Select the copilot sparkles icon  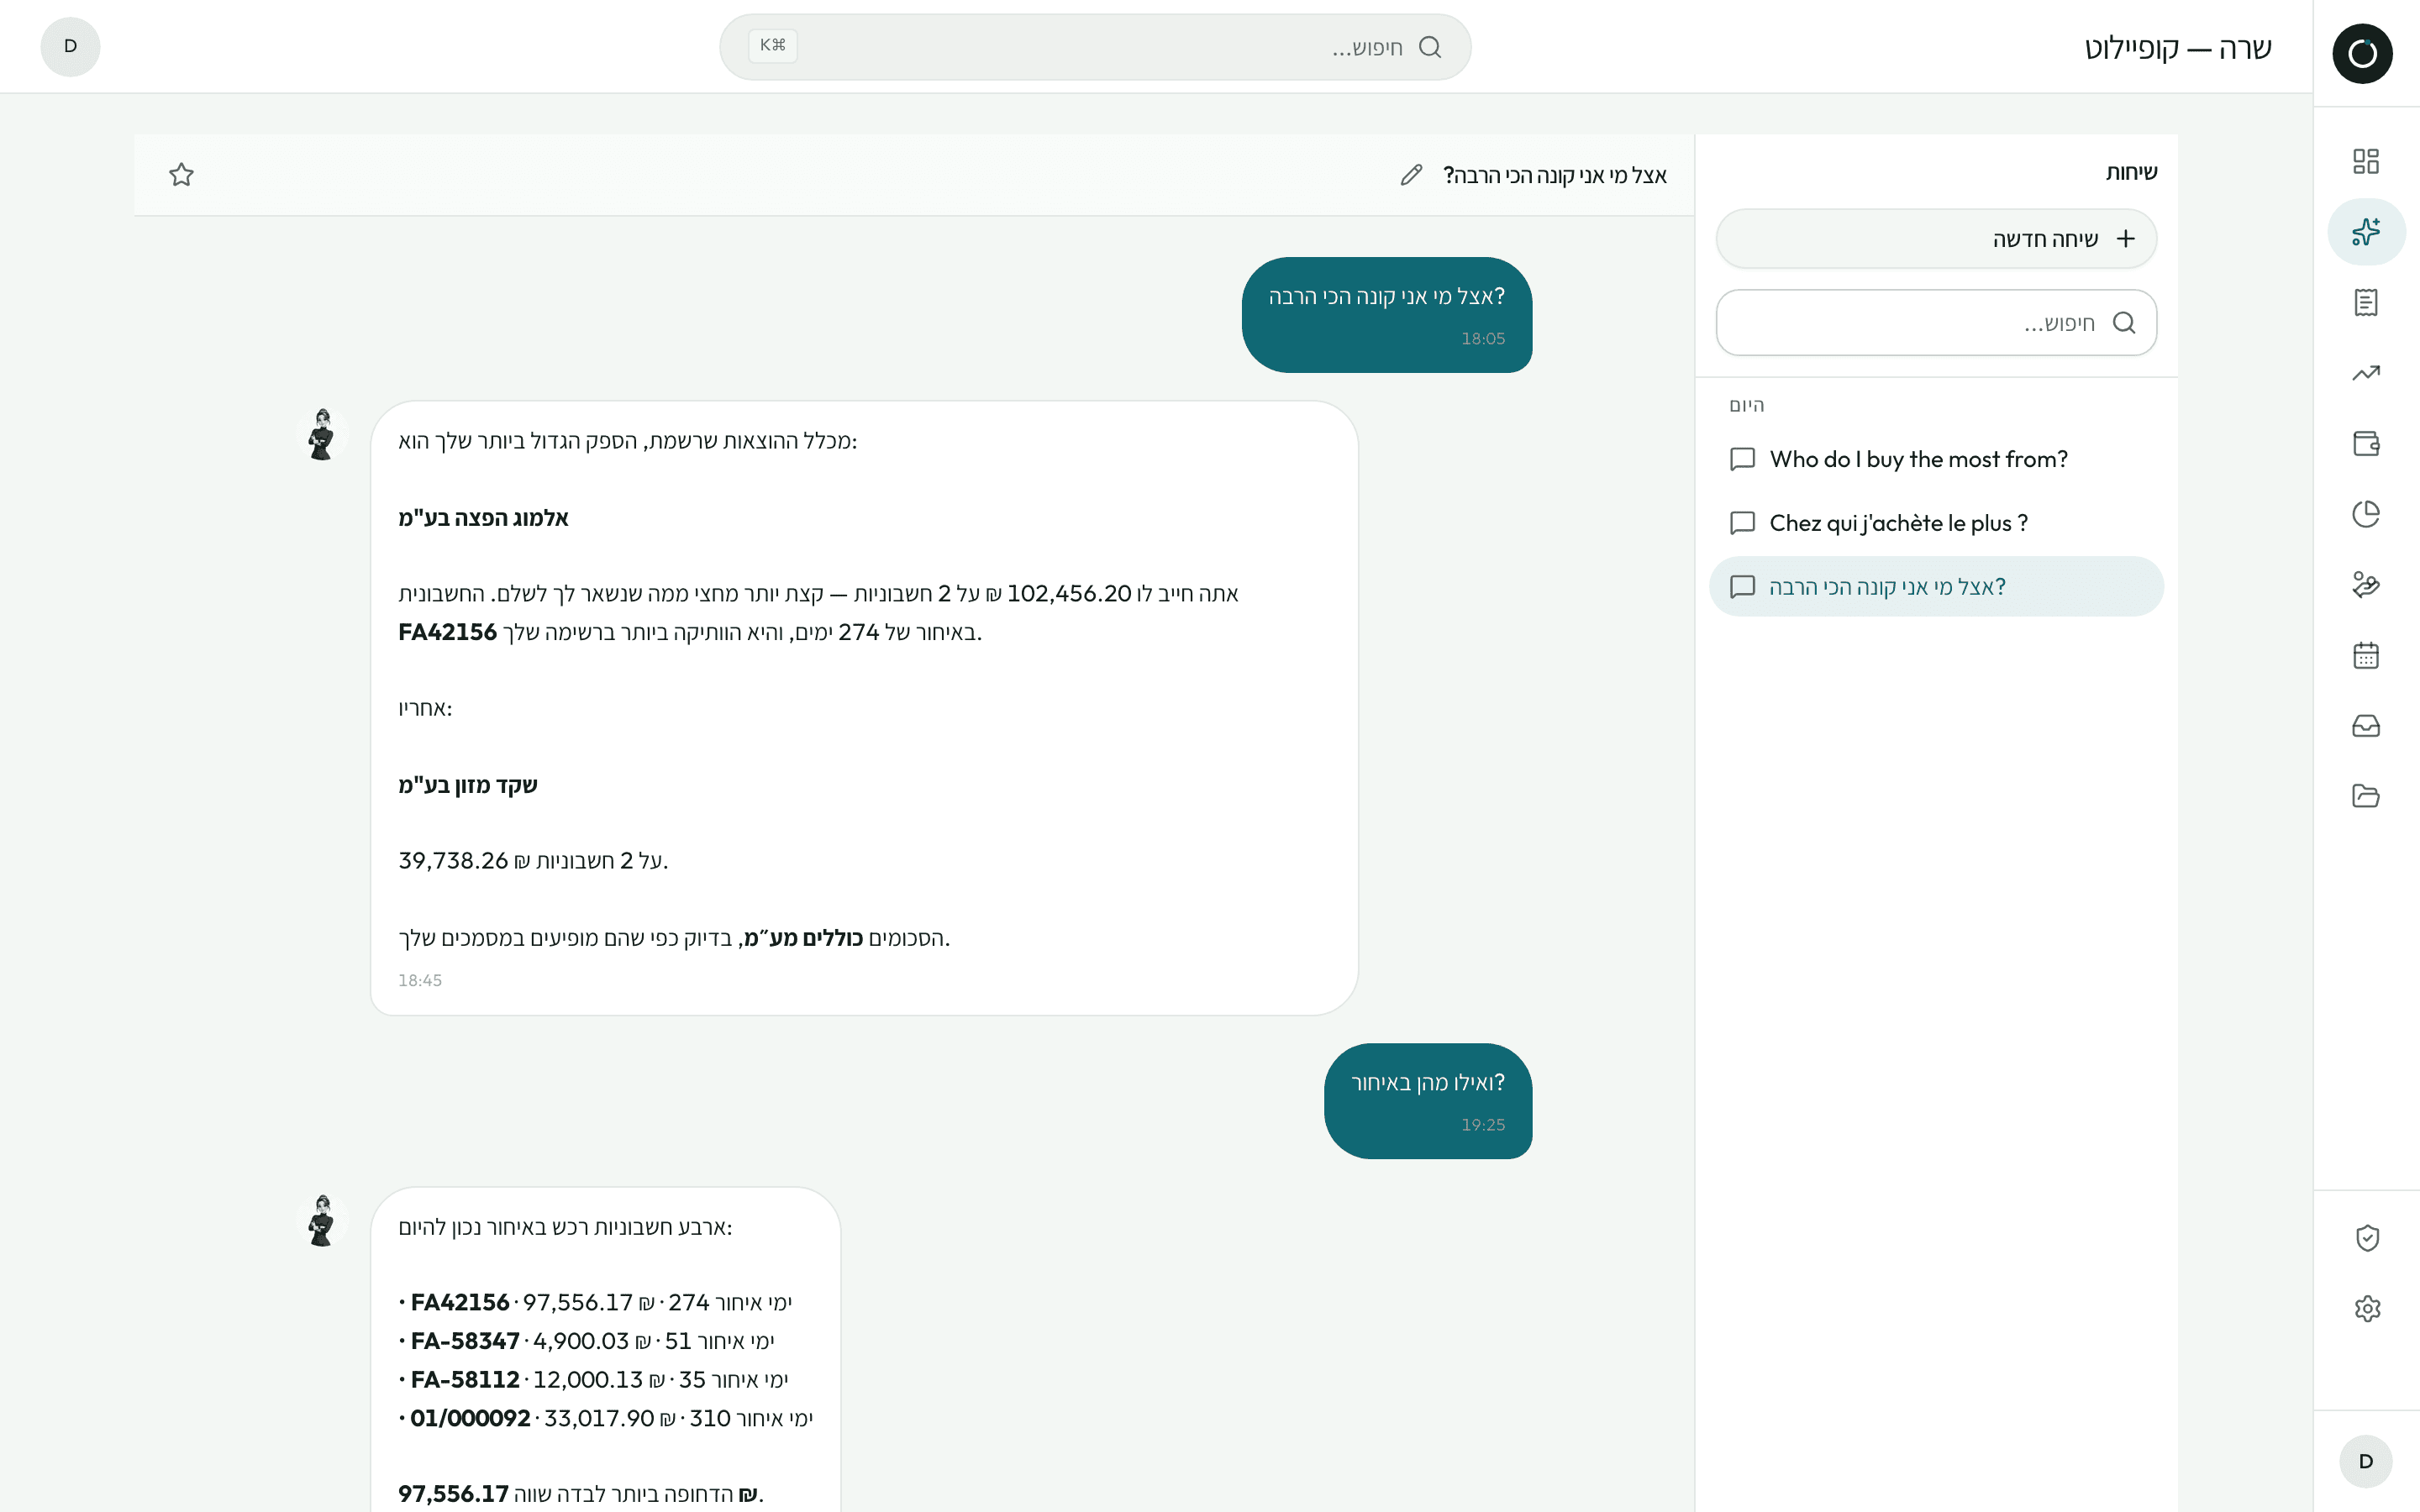pyautogui.click(x=2366, y=232)
